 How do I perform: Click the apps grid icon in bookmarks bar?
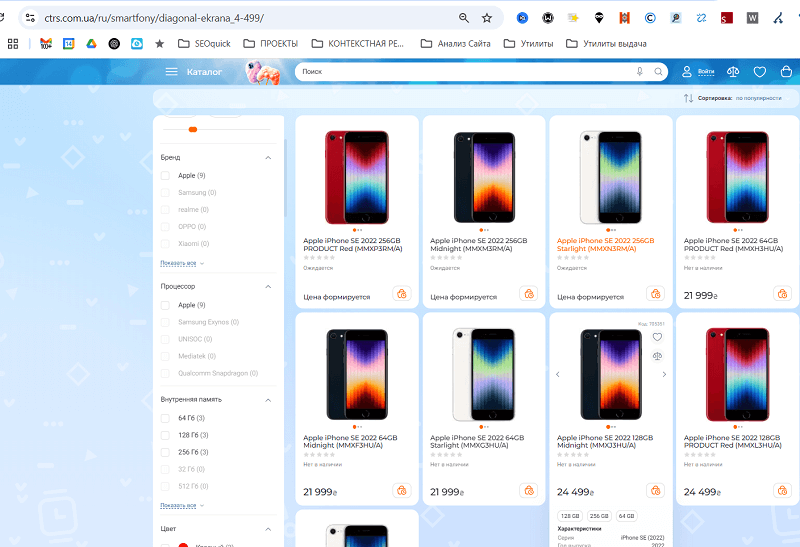click(13, 44)
